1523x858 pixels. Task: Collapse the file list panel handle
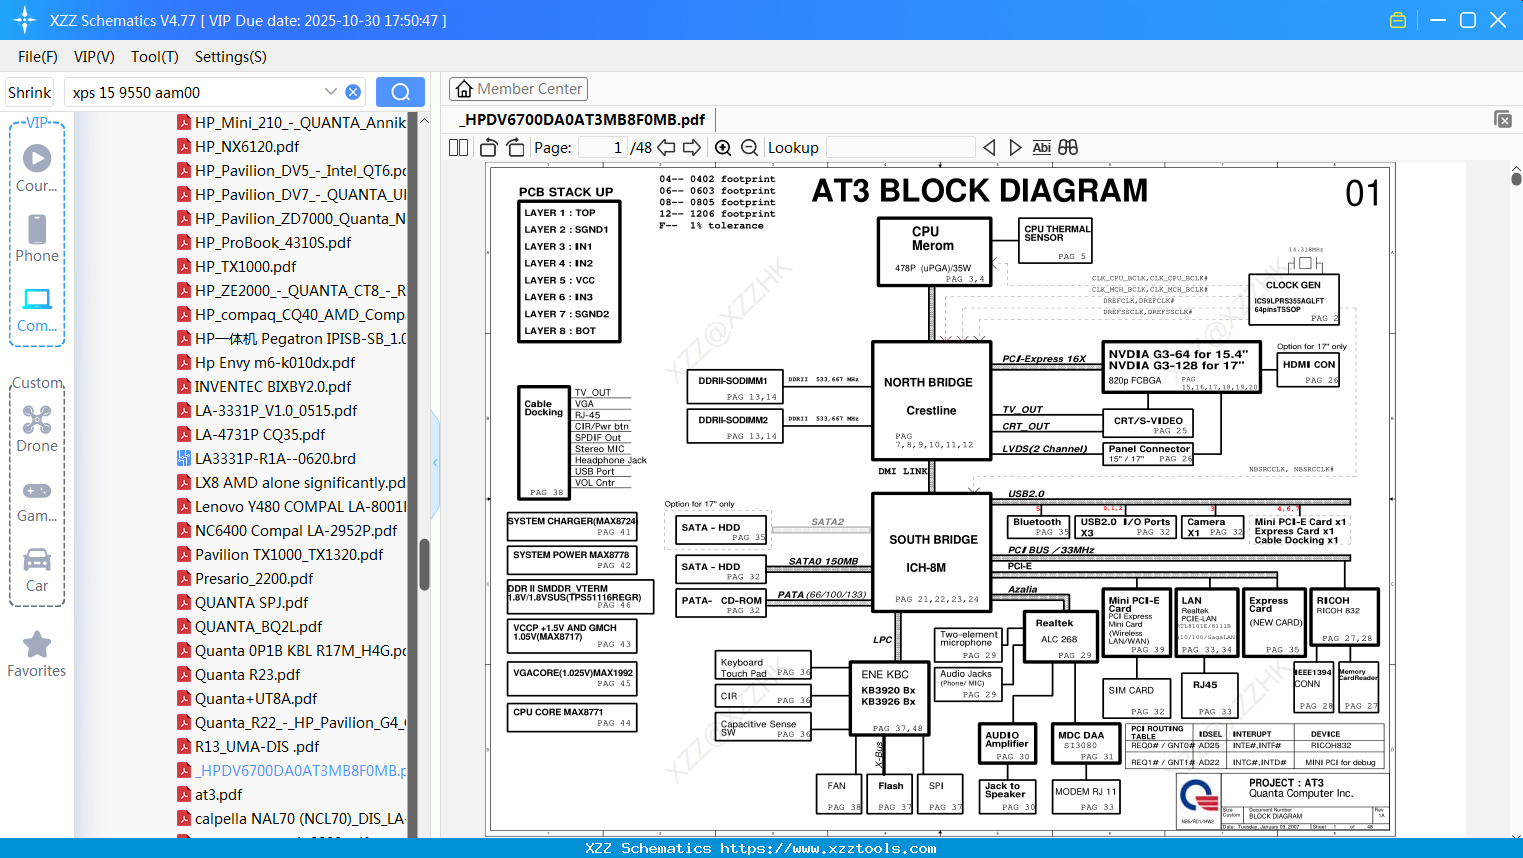coord(435,462)
